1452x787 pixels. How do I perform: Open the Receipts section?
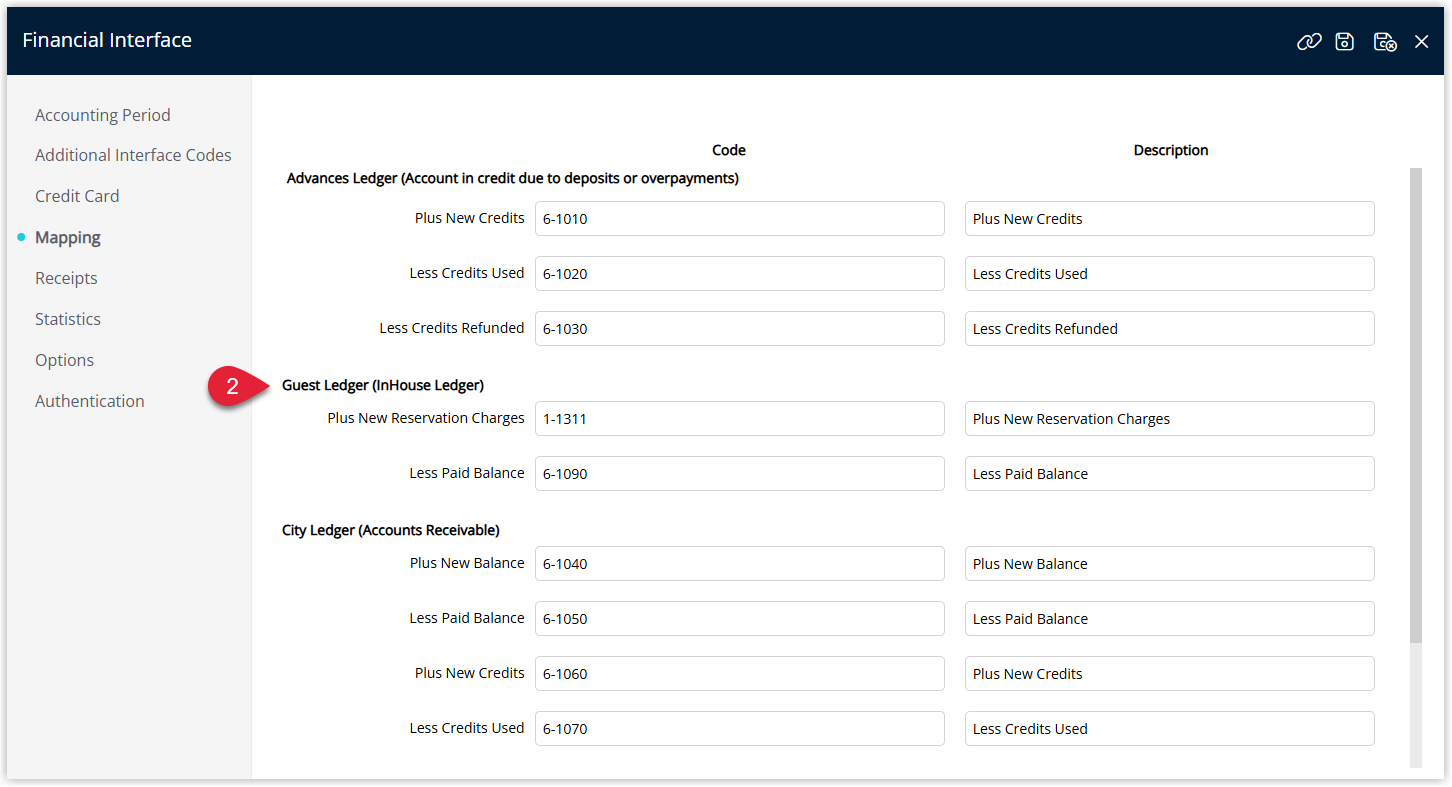pyautogui.click(x=66, y=278)
